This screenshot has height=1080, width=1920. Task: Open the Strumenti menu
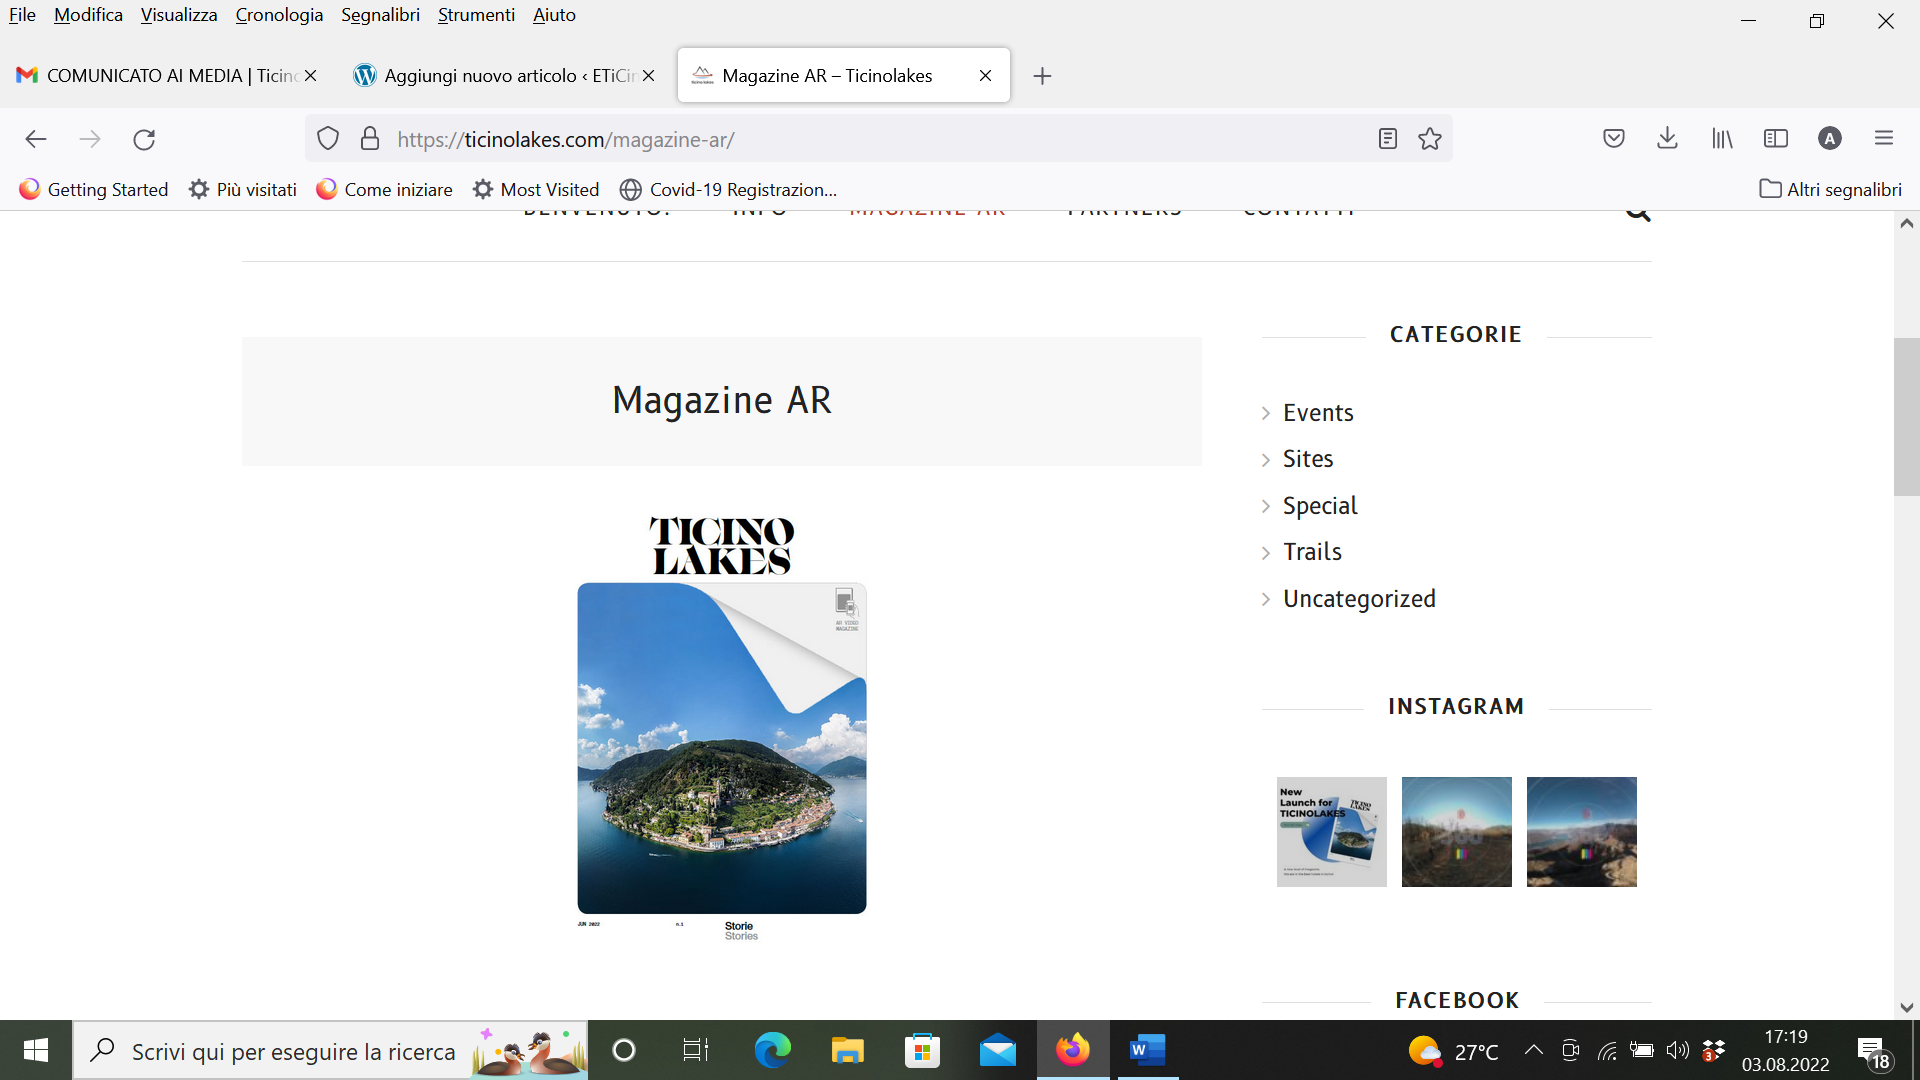pos(476,15)
